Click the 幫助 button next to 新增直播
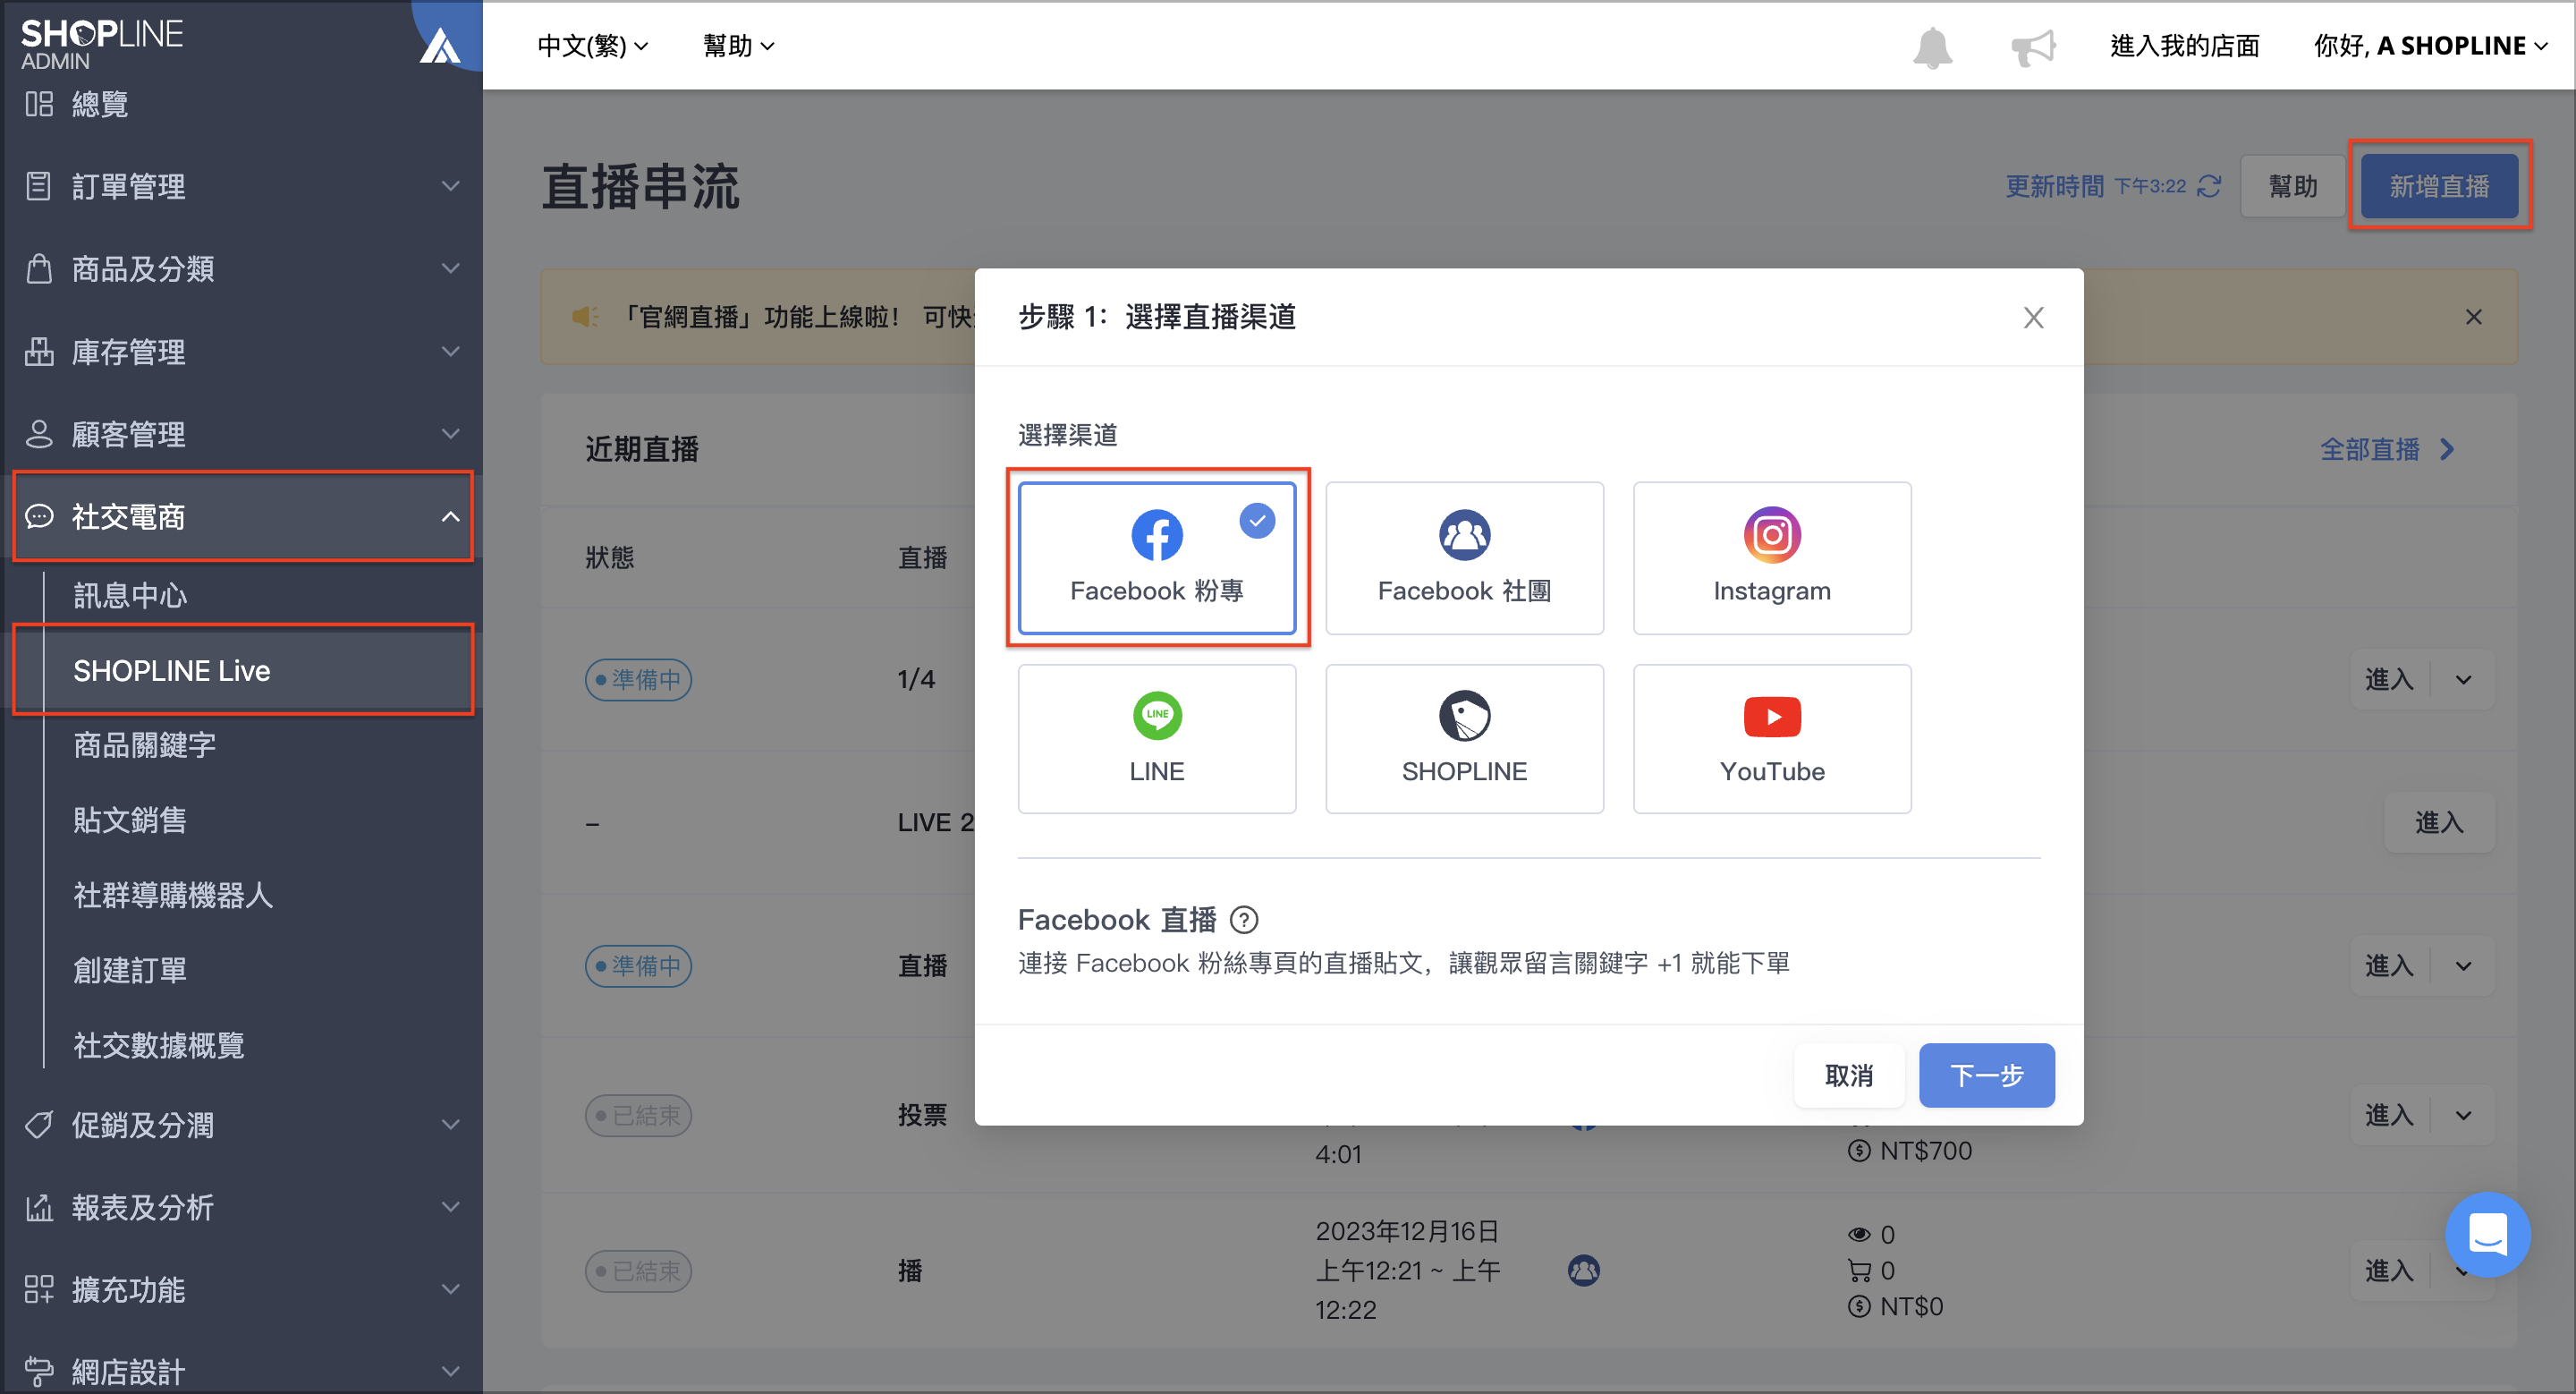The width and height of the screenshot is (2576, 1394). pos(2293,186)
